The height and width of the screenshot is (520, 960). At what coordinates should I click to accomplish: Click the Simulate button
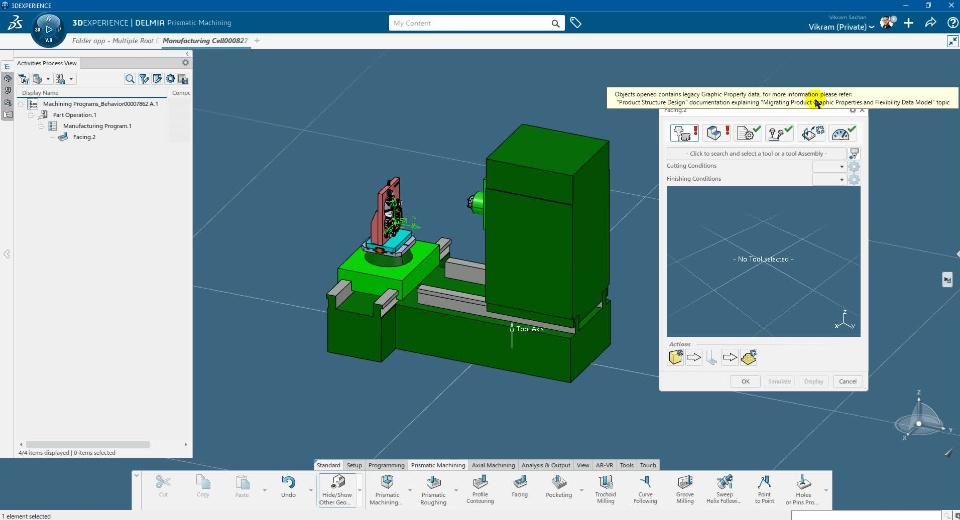pos(779,381)
